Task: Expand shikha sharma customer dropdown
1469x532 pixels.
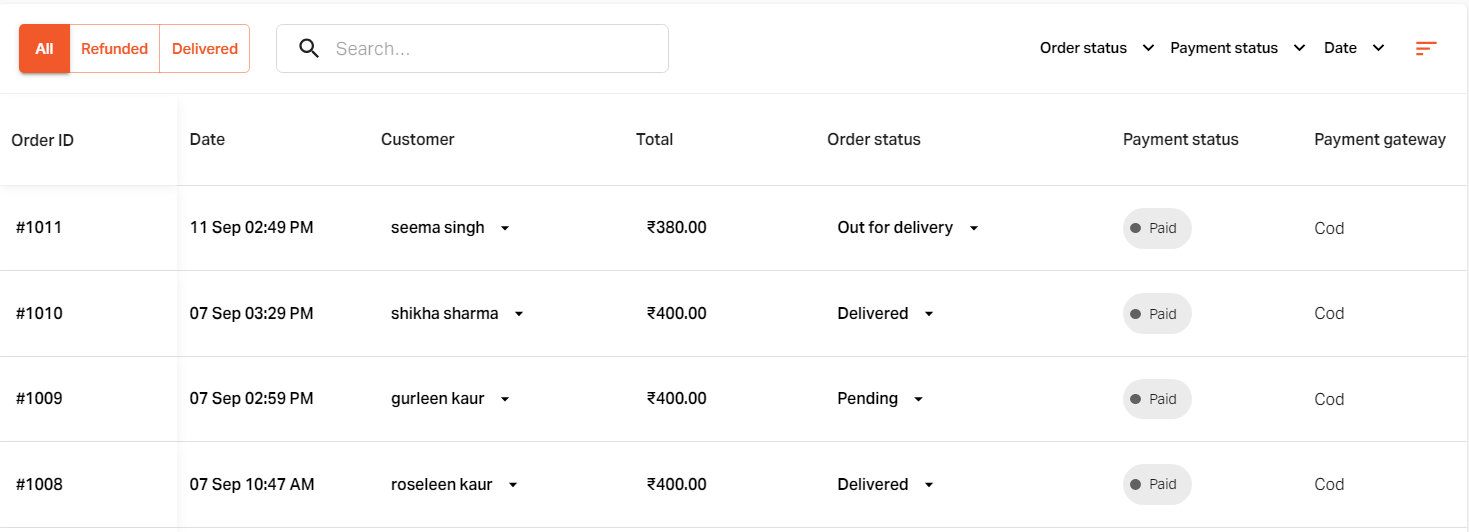Action: click(x=519, y=314)
